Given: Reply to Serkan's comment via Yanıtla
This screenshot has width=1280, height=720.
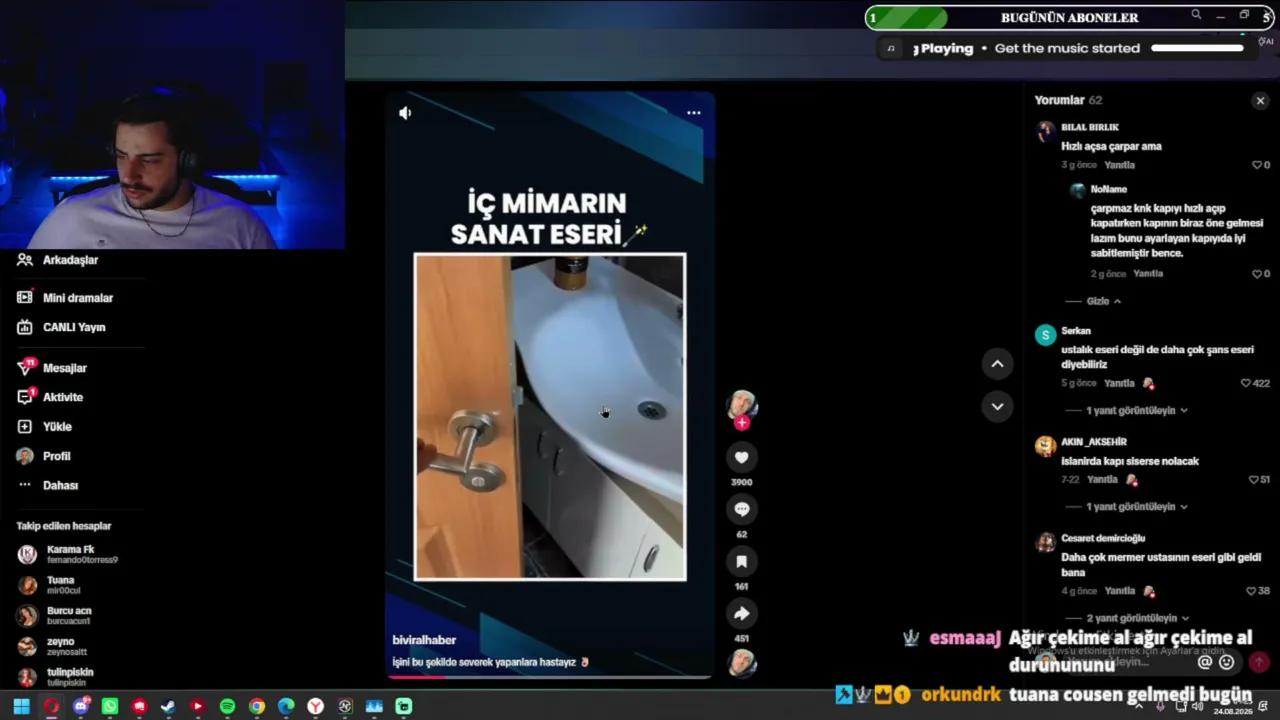Looking at the screenshot, I should click(x=1120, y=383).
